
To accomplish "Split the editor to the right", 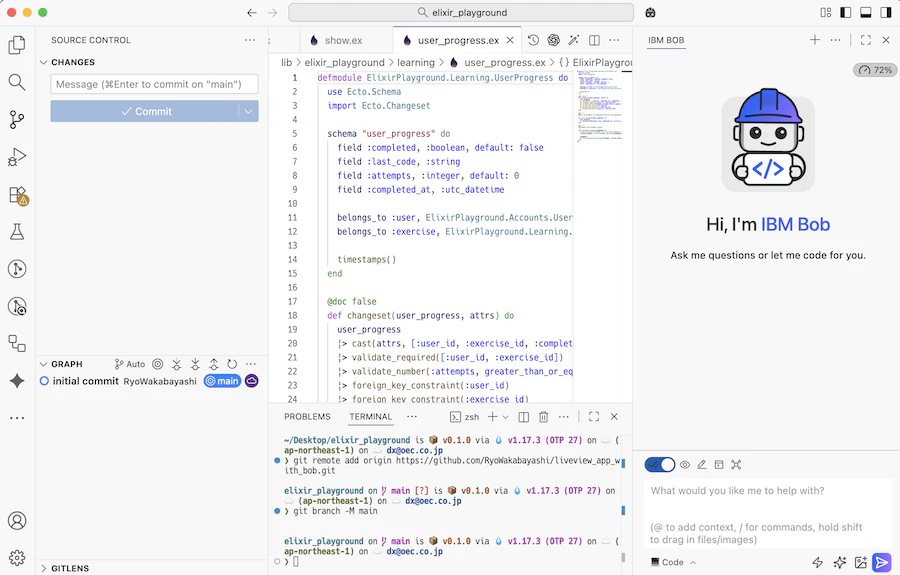I will (594, 40).
